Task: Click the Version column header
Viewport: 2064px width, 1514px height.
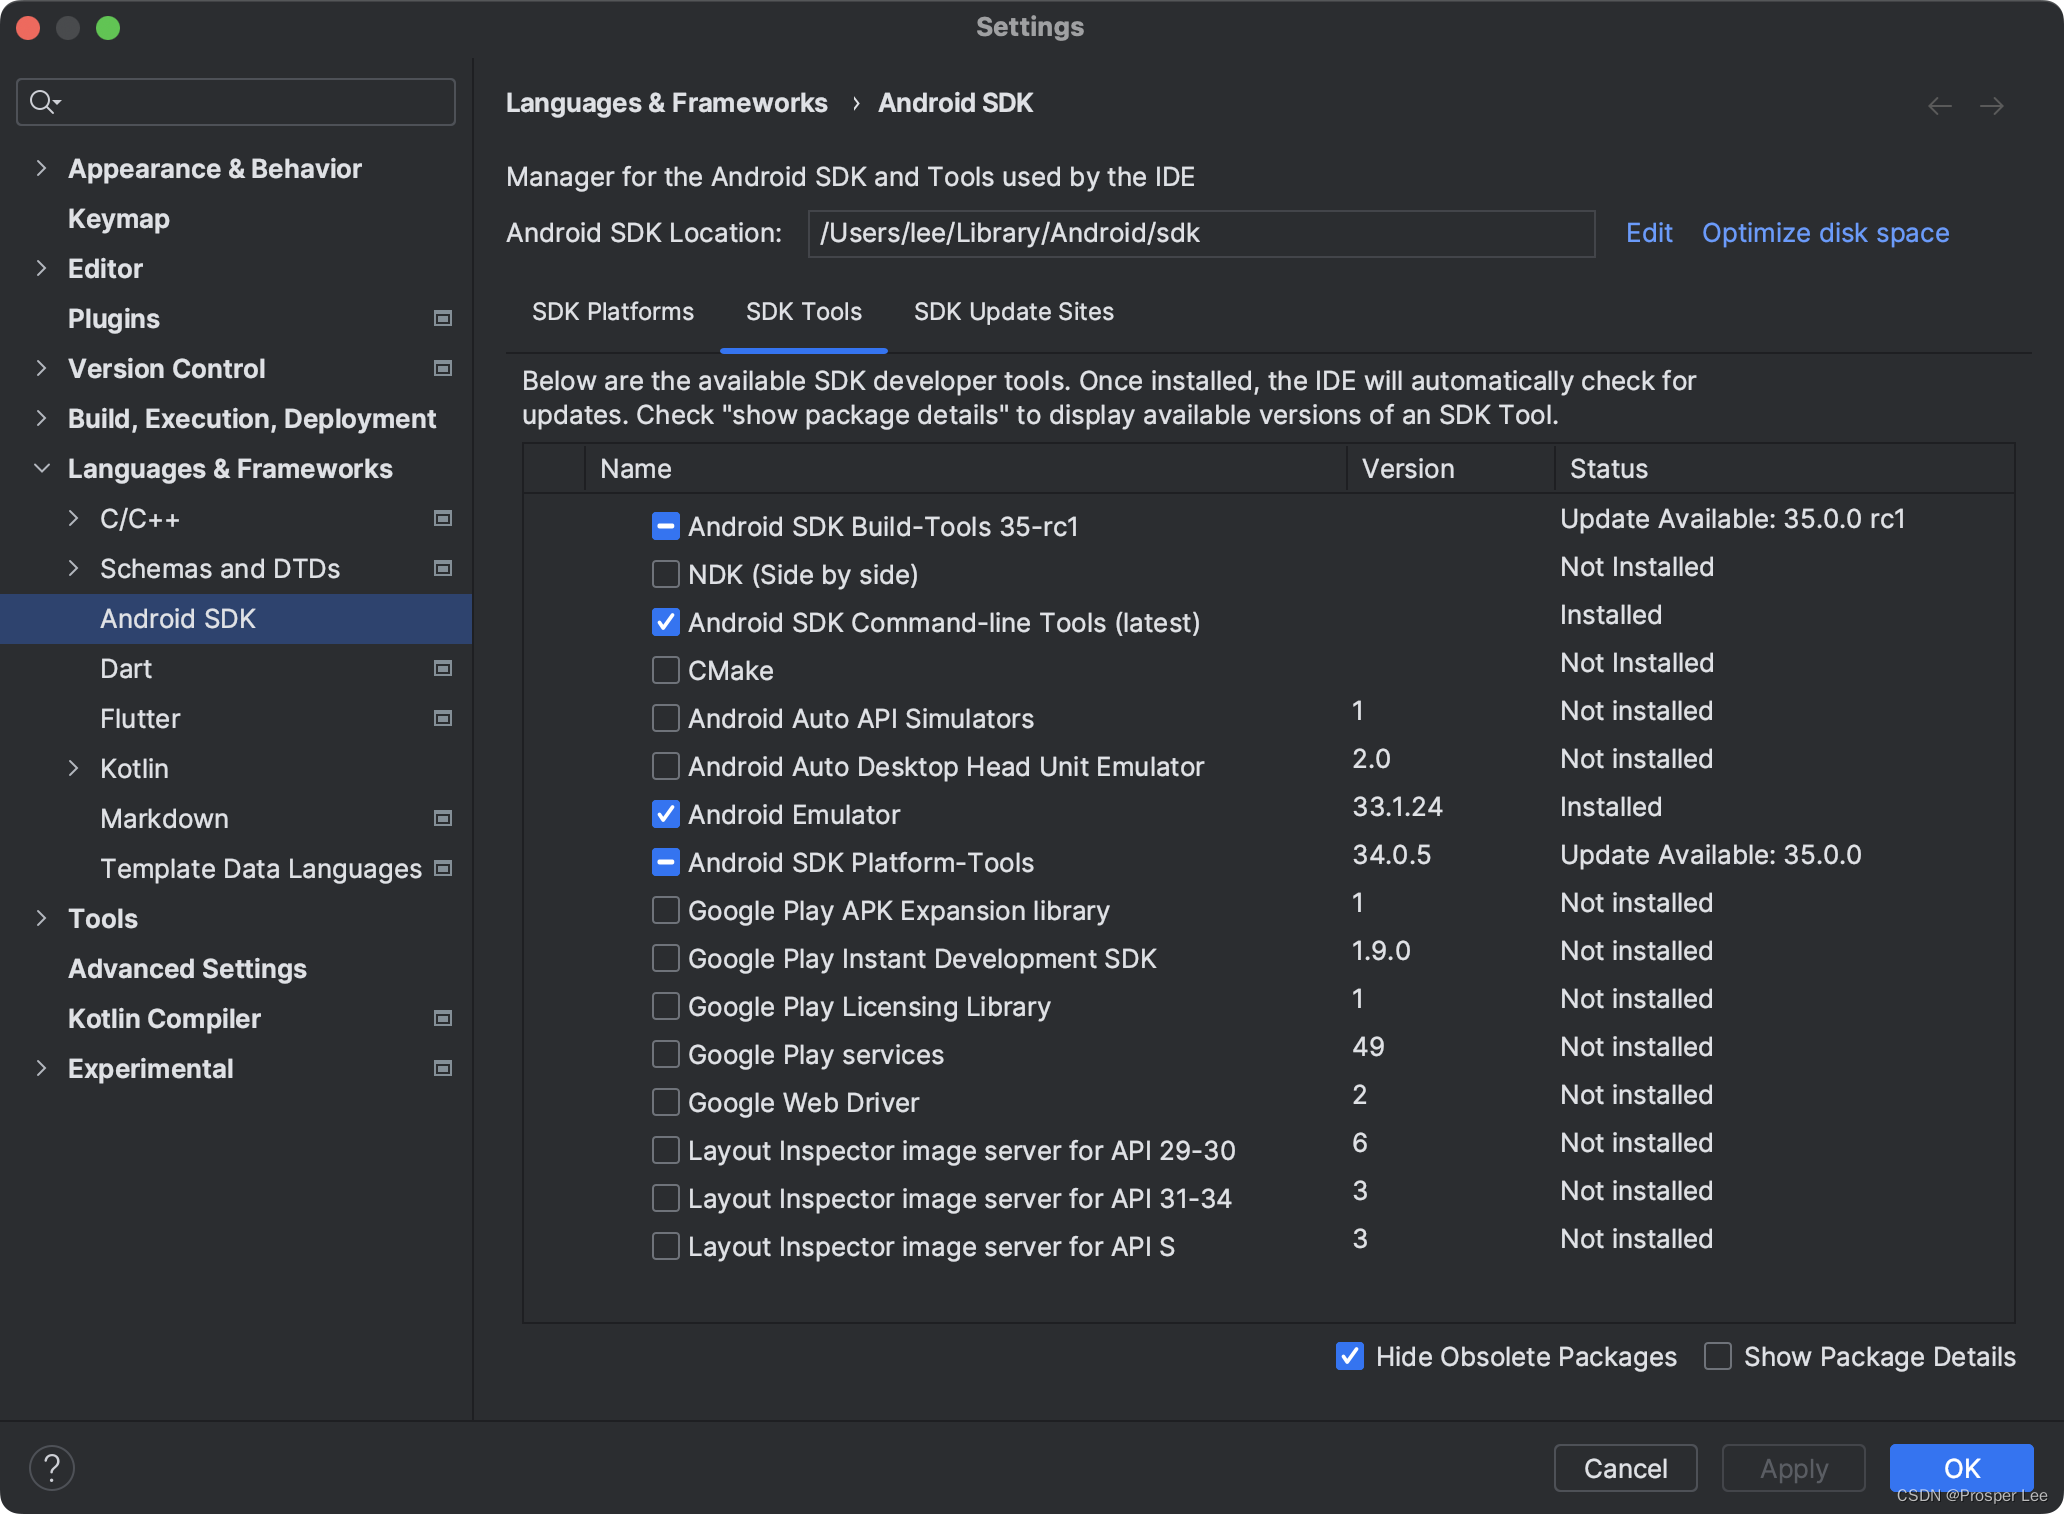Action: 1450,468
